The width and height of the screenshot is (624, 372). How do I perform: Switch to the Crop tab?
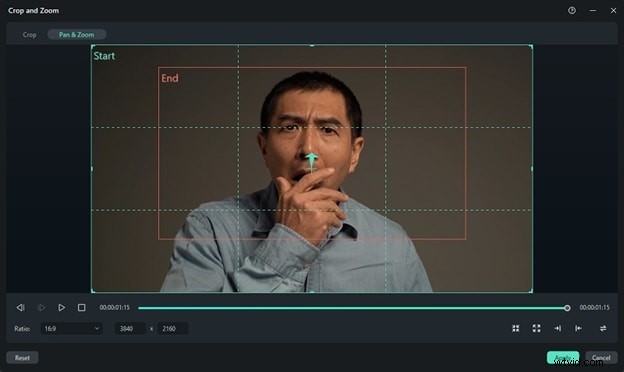[x=29, y=35]
